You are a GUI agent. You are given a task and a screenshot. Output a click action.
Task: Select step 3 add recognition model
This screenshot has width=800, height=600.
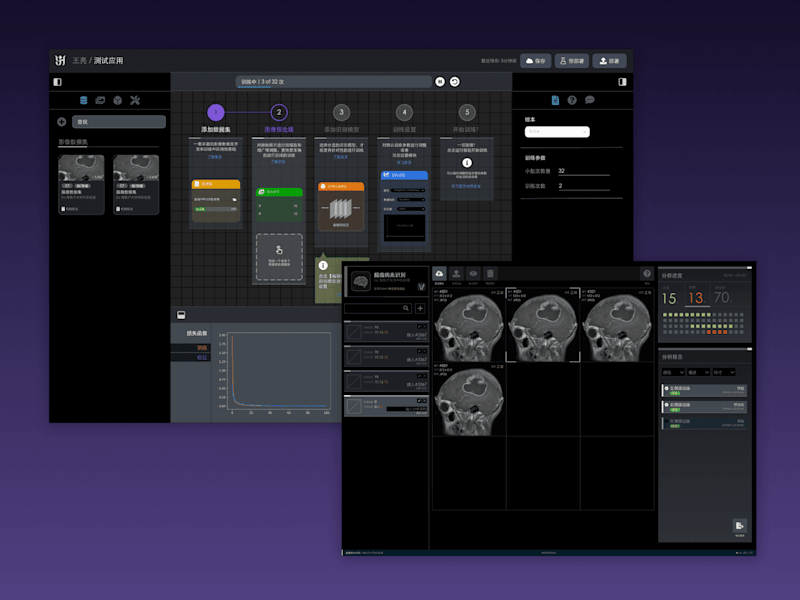coord(341,112)
